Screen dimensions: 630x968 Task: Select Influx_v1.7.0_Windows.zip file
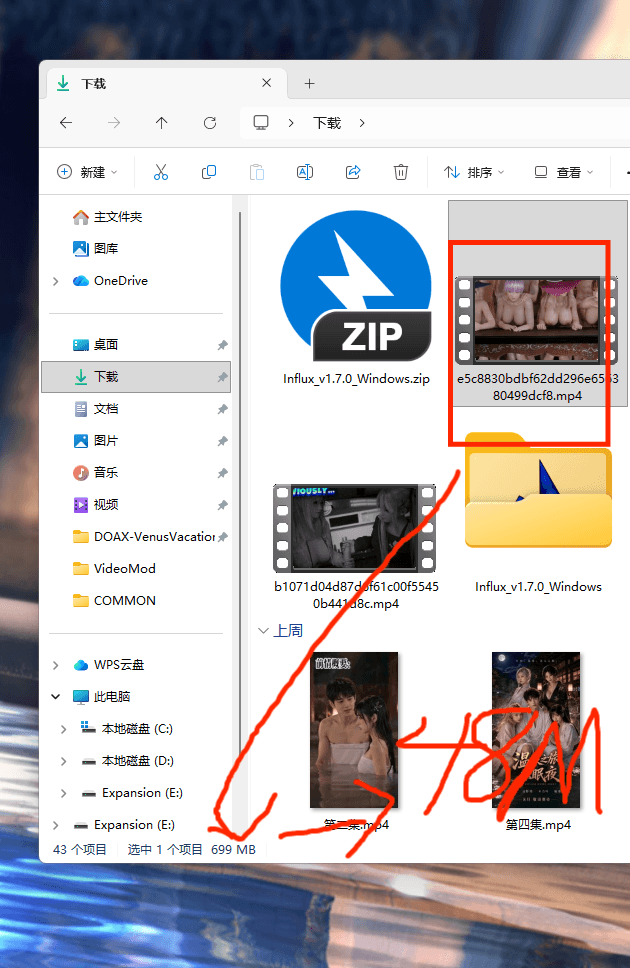(356, 298)
